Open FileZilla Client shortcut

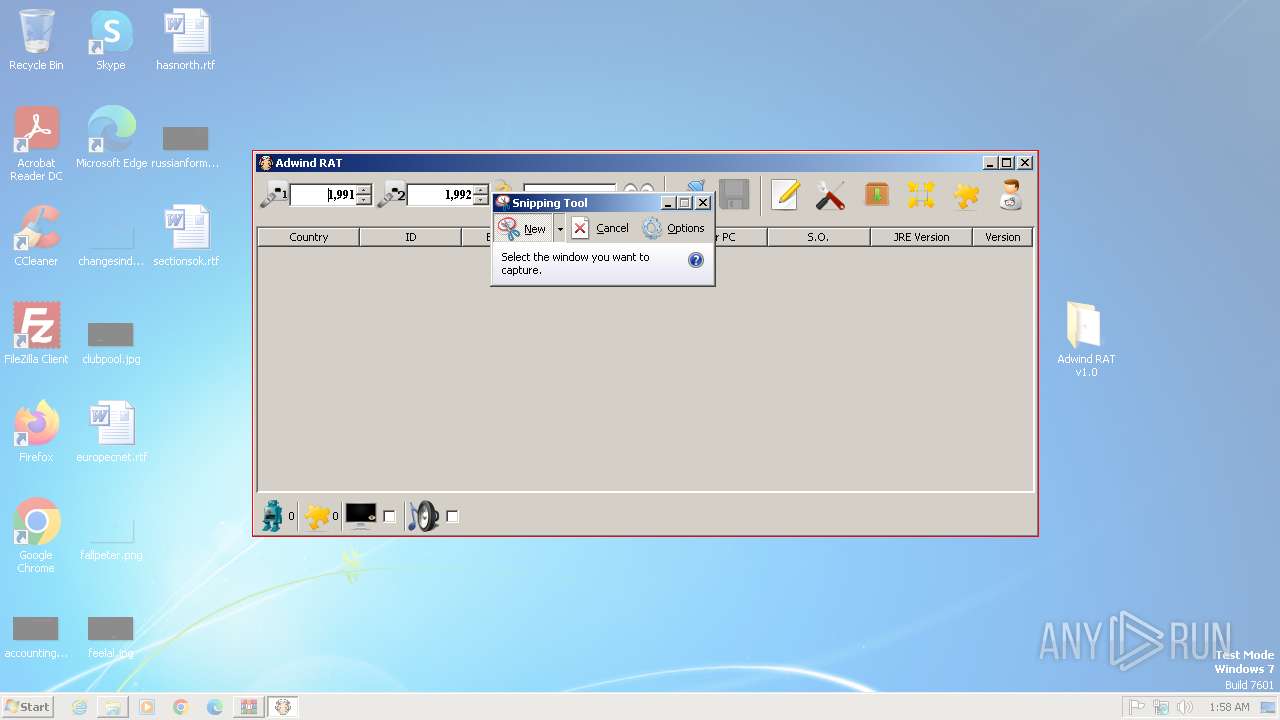[x=36, y=334]
